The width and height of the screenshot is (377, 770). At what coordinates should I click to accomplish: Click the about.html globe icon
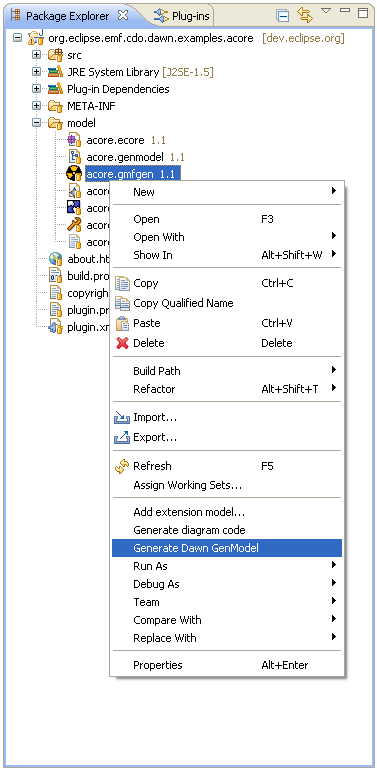(x=55, y=258)
